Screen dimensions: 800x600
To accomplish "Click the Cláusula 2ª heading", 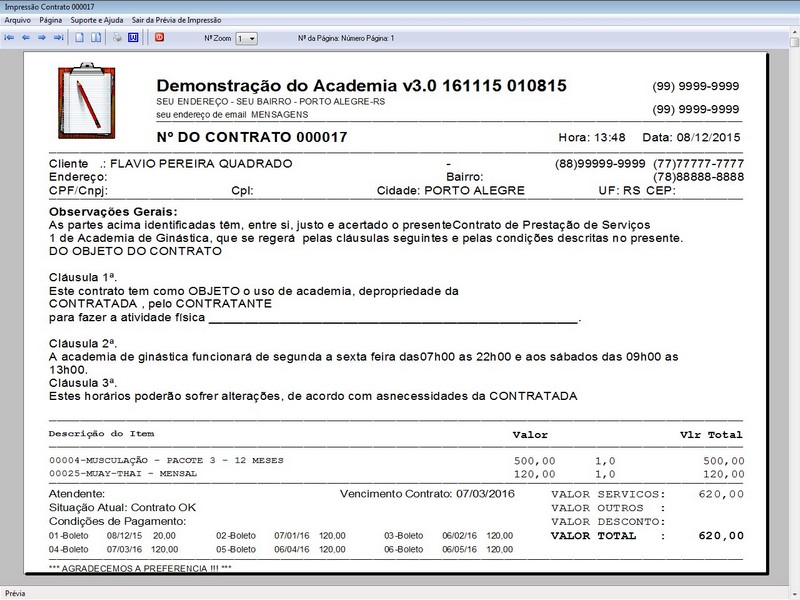I will (83, 343).
